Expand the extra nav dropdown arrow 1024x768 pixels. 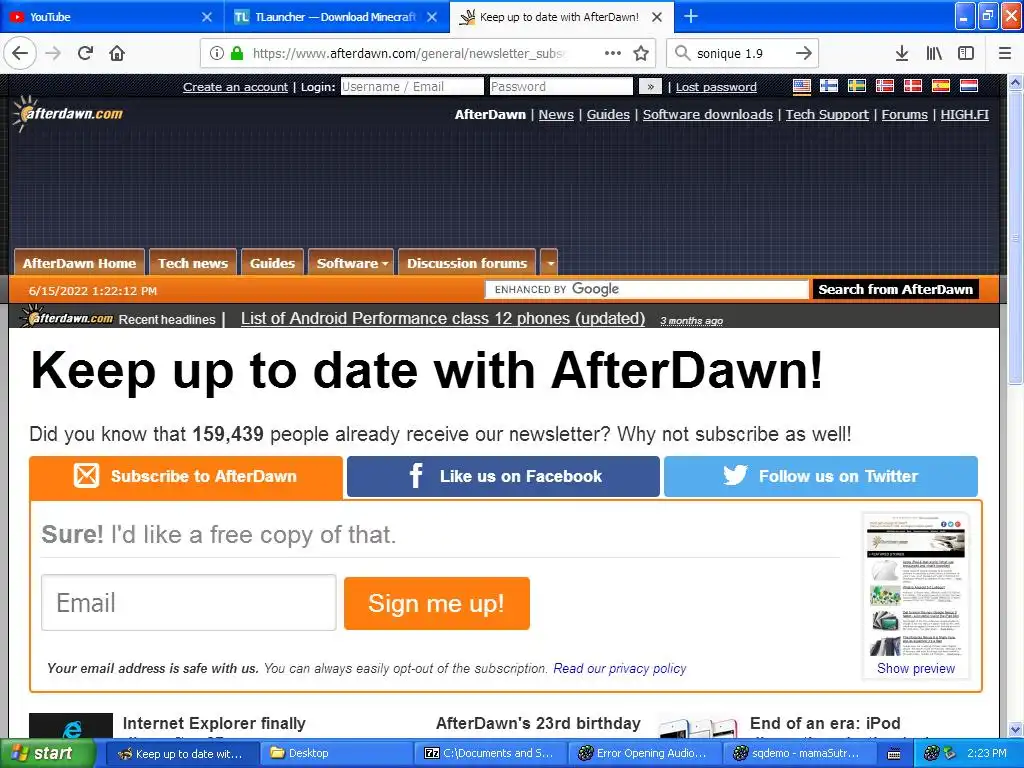coord(549,263)
